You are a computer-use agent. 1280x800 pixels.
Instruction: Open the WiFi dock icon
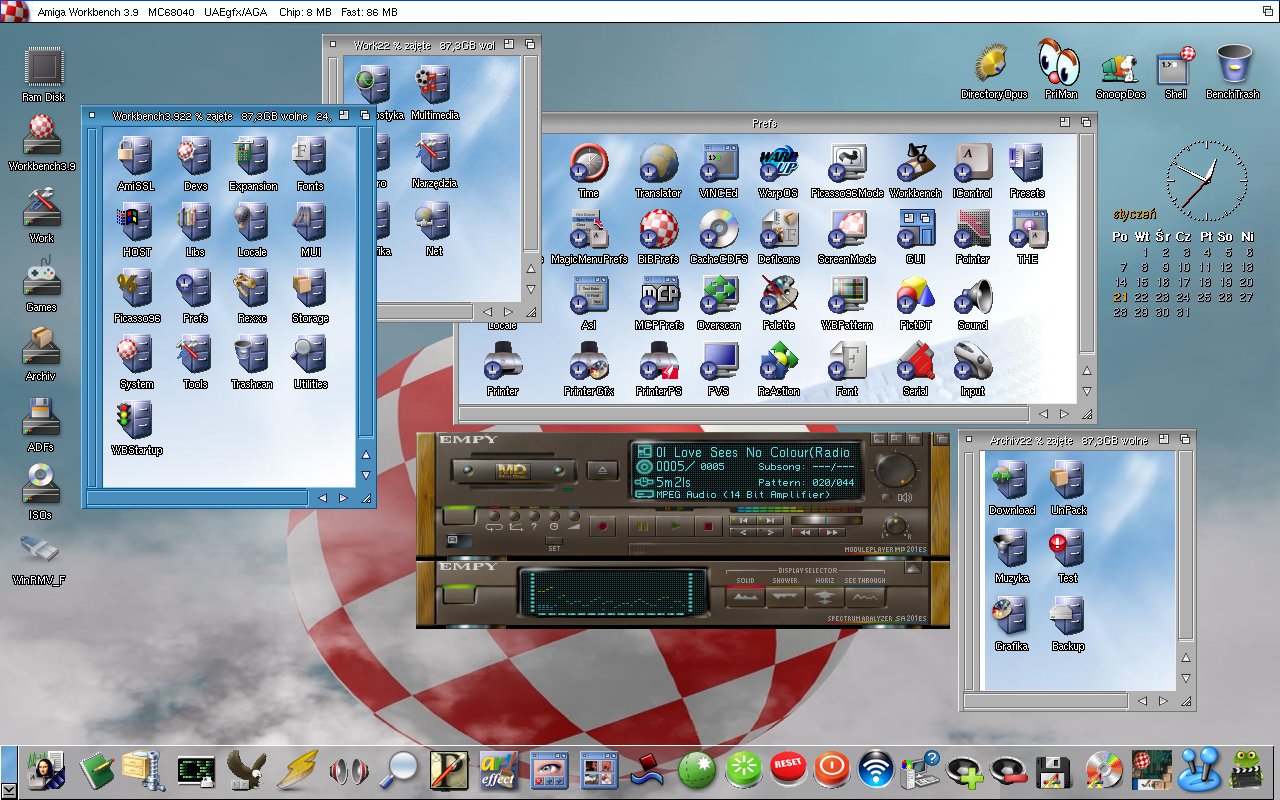click(x=876, y=768)
